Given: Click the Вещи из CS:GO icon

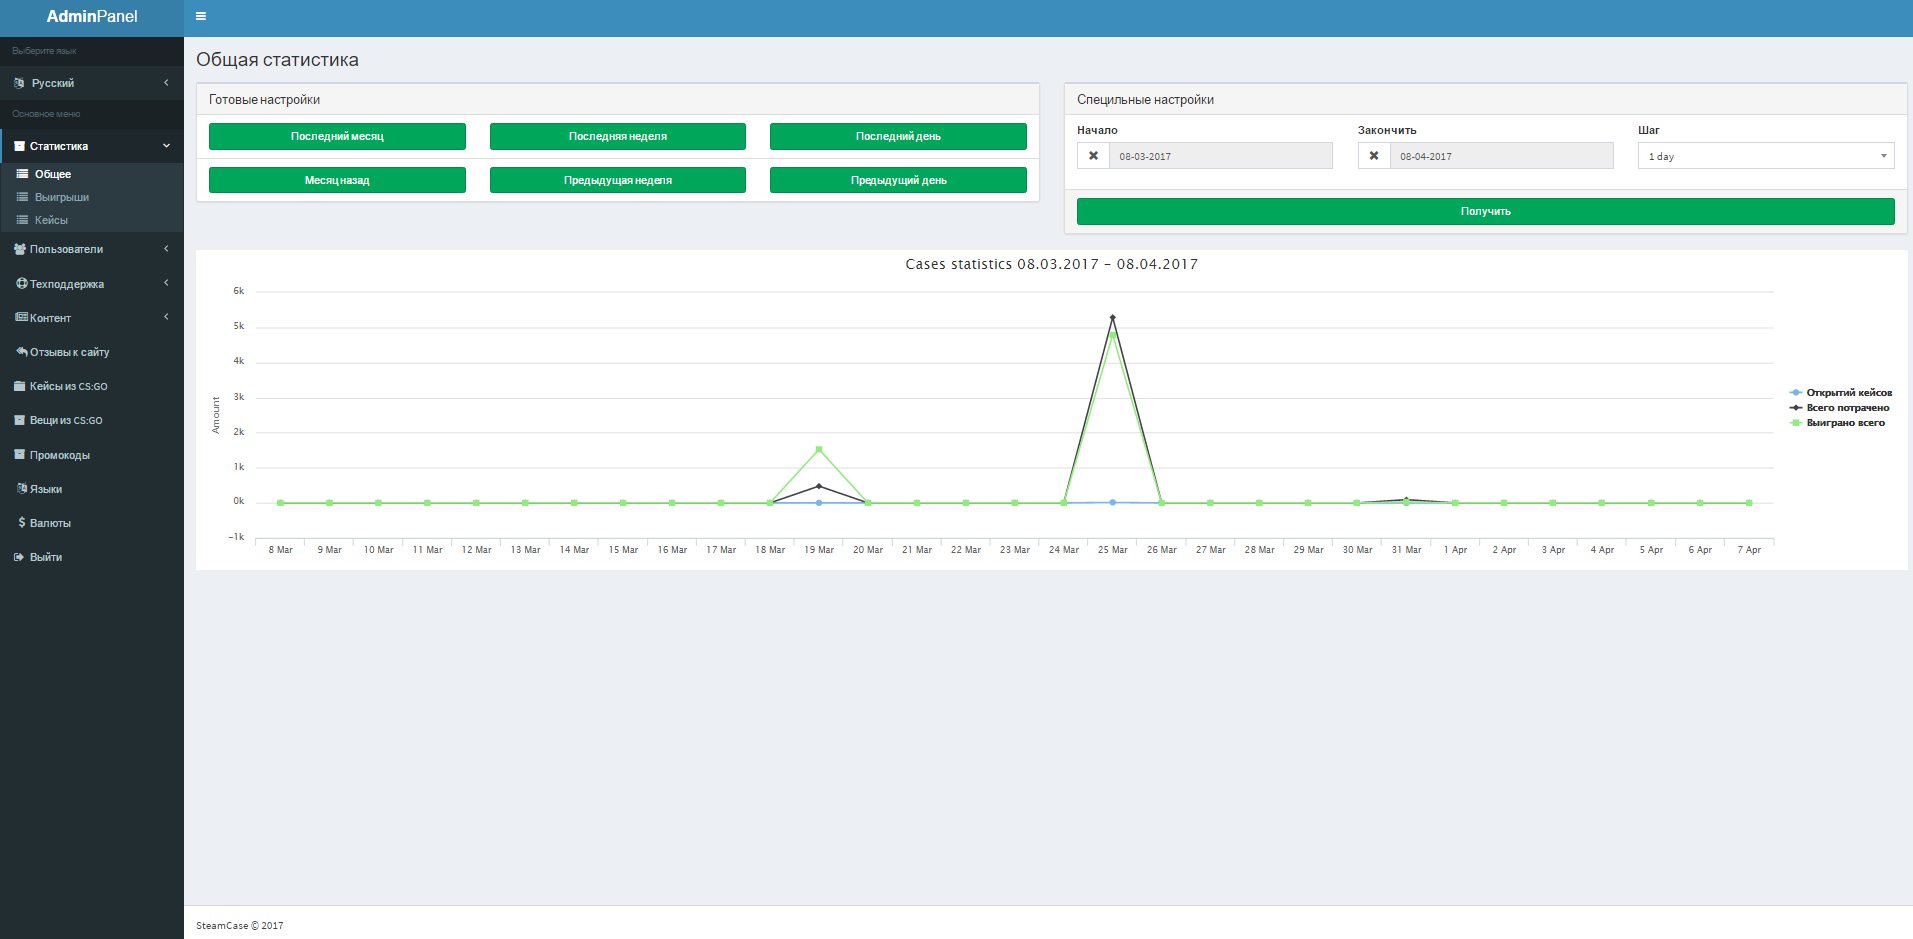Looking at the screenshot, I should click(x=19, y=420).
